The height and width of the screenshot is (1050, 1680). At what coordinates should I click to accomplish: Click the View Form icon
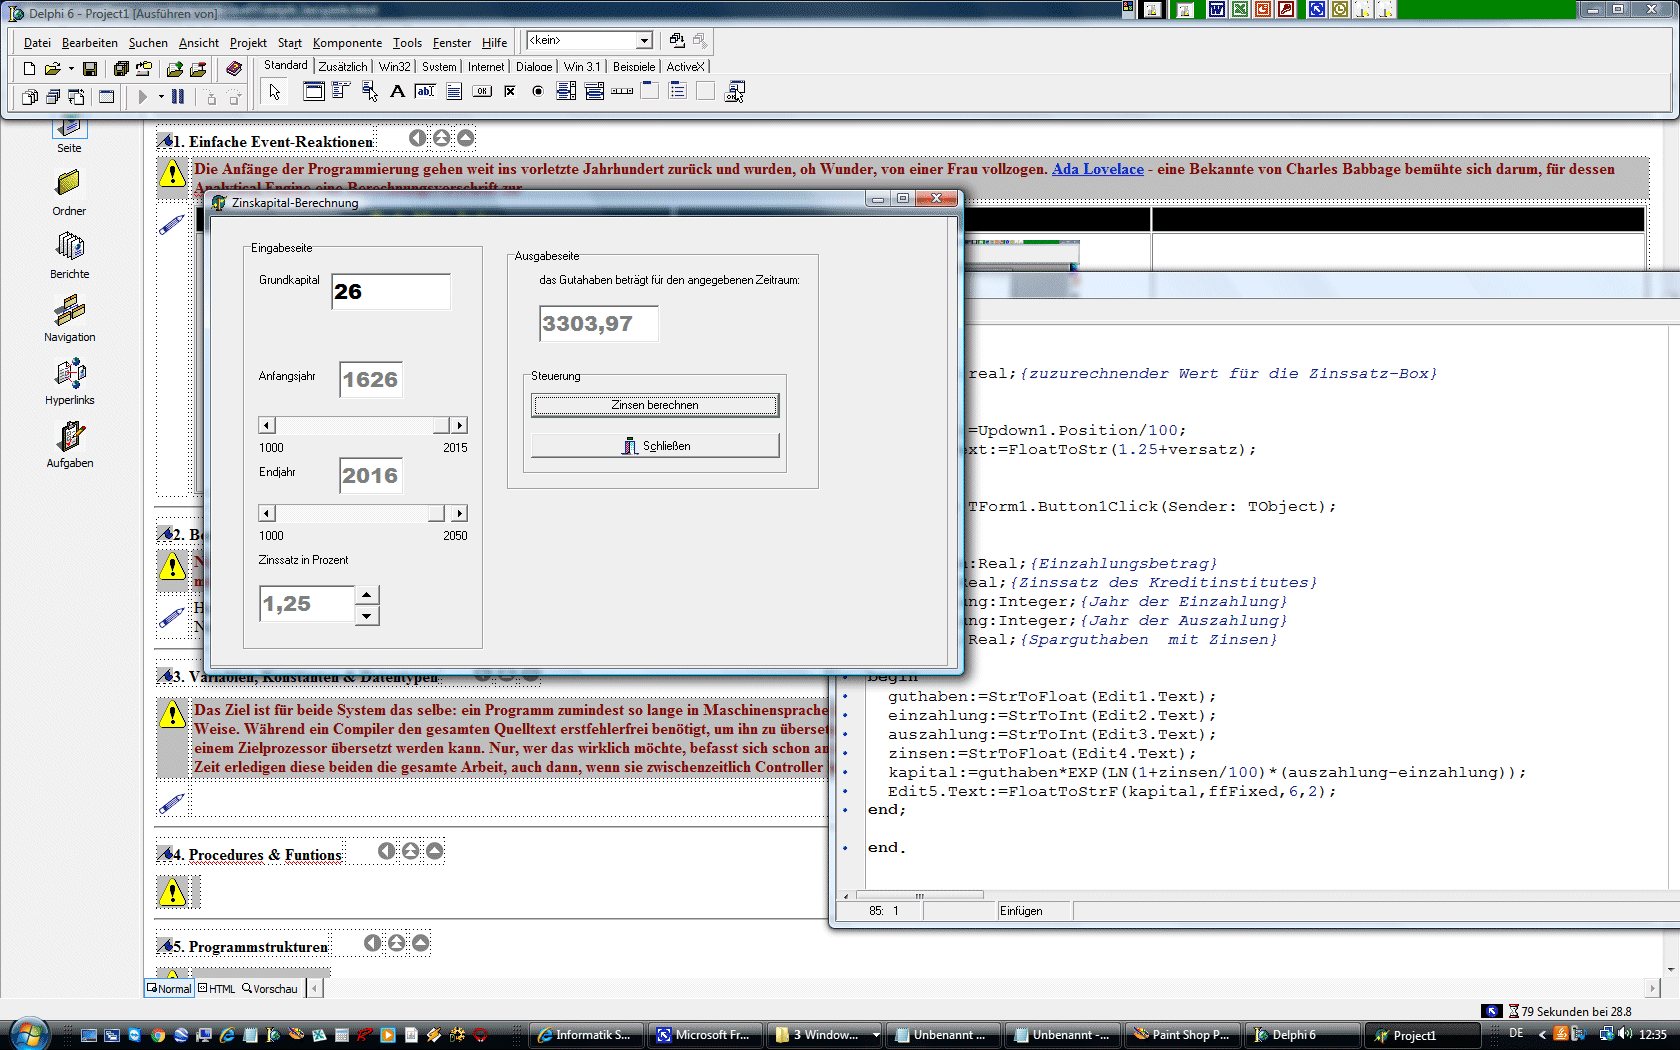(52, 97)
